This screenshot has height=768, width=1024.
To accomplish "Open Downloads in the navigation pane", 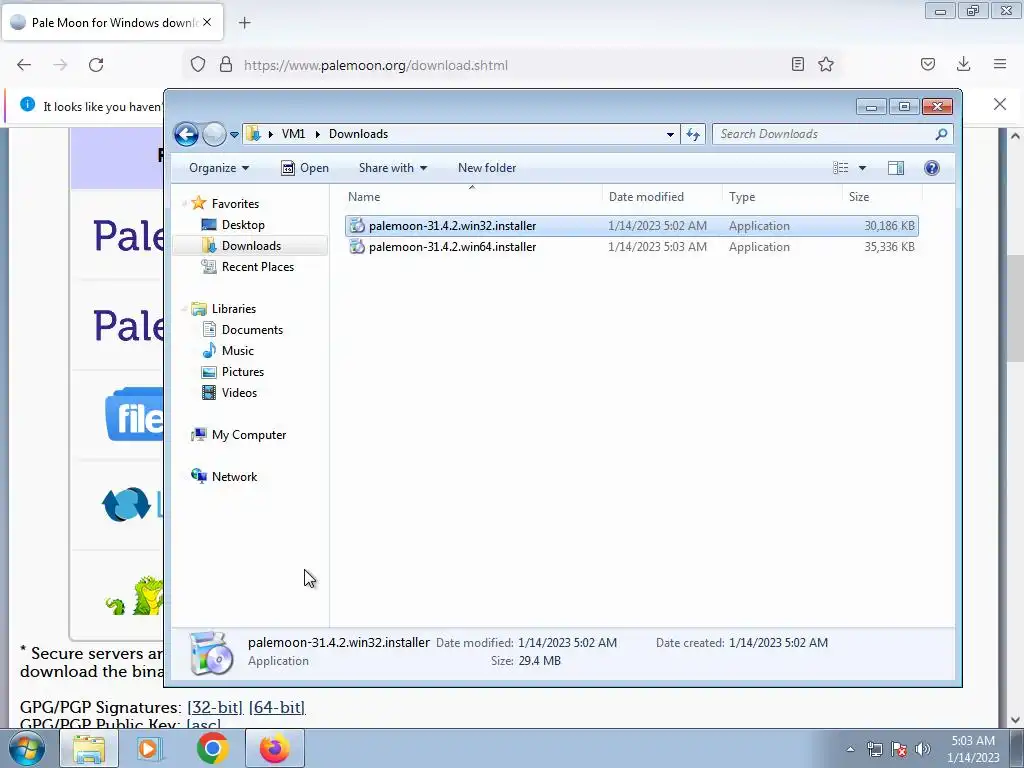I will point(251,246).
